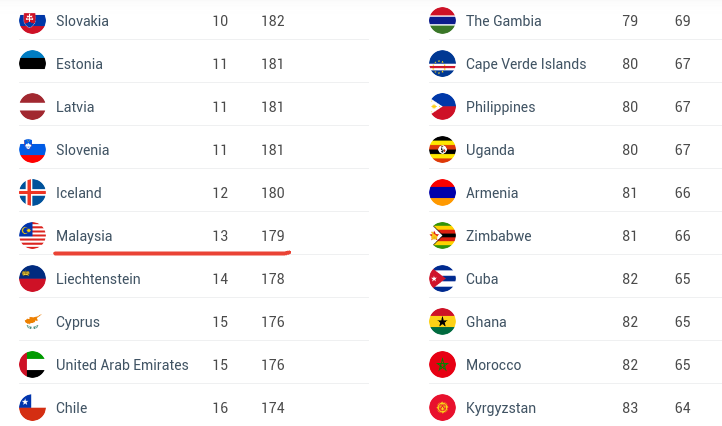Screen dimensions: 722x426
Task: Open the Cape Verde Islands entry
Action: (526, 64)
